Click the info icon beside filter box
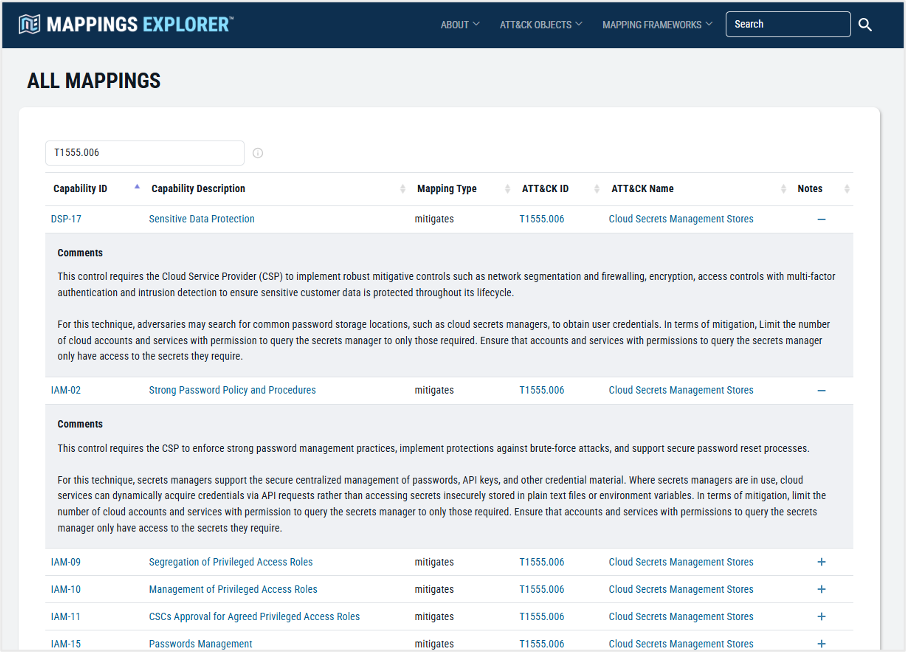Viewport: 906px width, 652px height. pos(258,153)
